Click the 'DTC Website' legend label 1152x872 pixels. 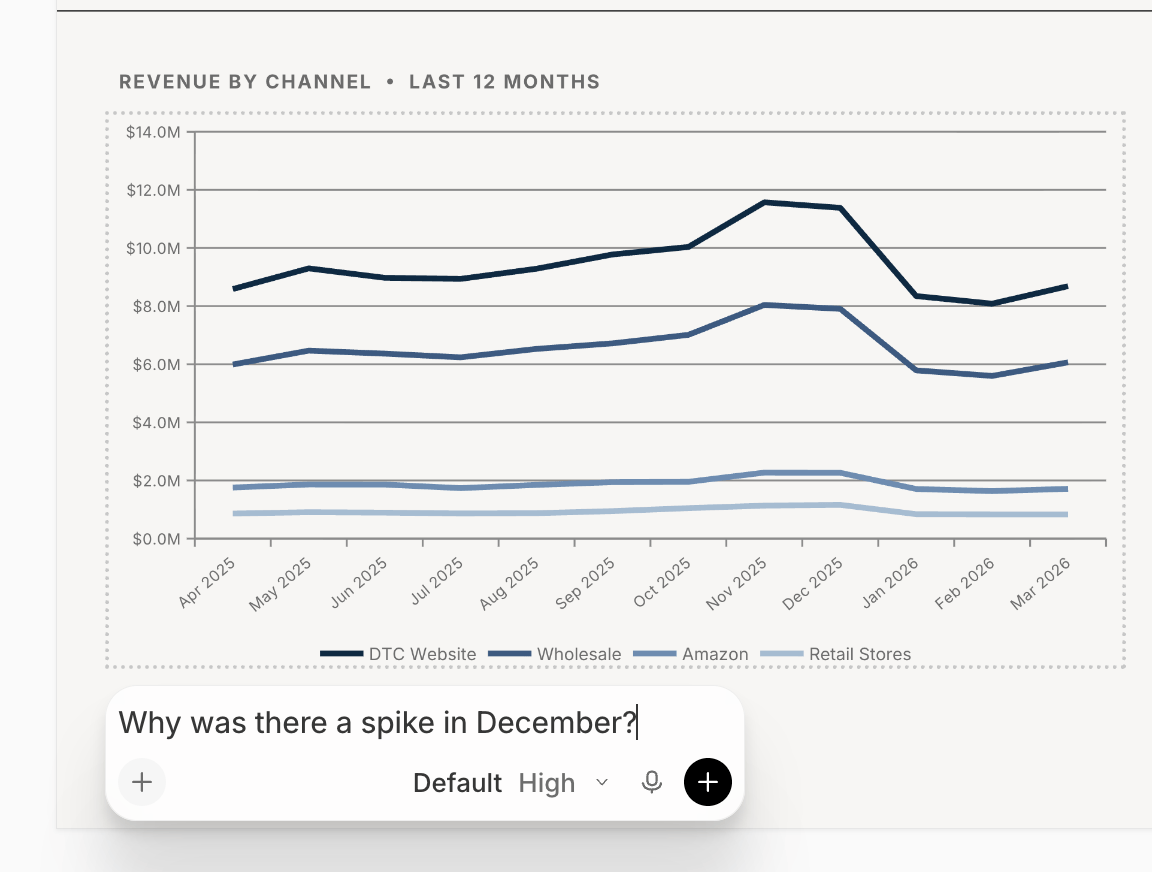(422, 654)
